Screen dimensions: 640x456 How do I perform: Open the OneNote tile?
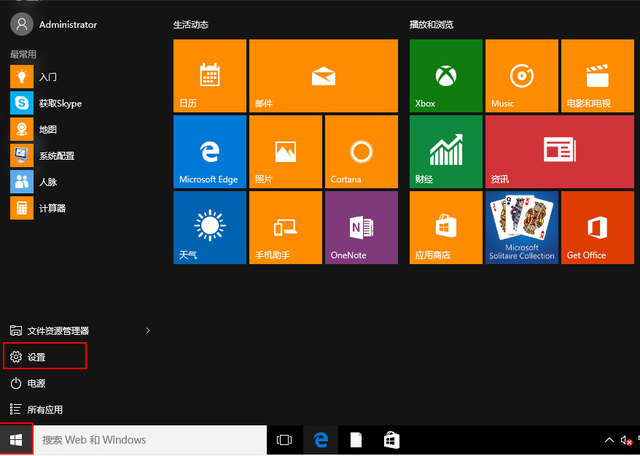[361, 227]
